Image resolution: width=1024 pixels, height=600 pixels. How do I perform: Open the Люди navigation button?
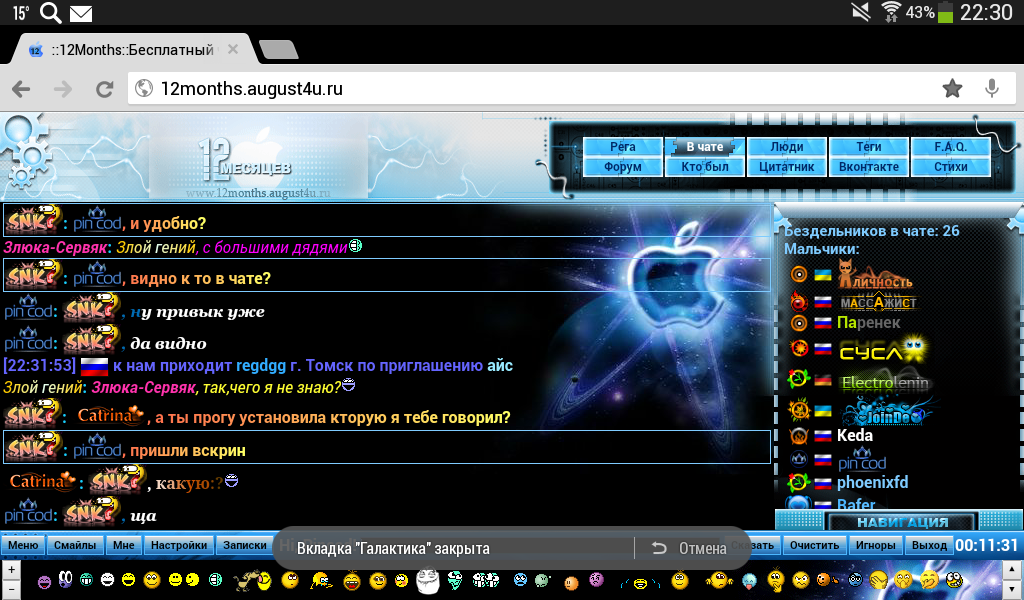click(786, 147)
